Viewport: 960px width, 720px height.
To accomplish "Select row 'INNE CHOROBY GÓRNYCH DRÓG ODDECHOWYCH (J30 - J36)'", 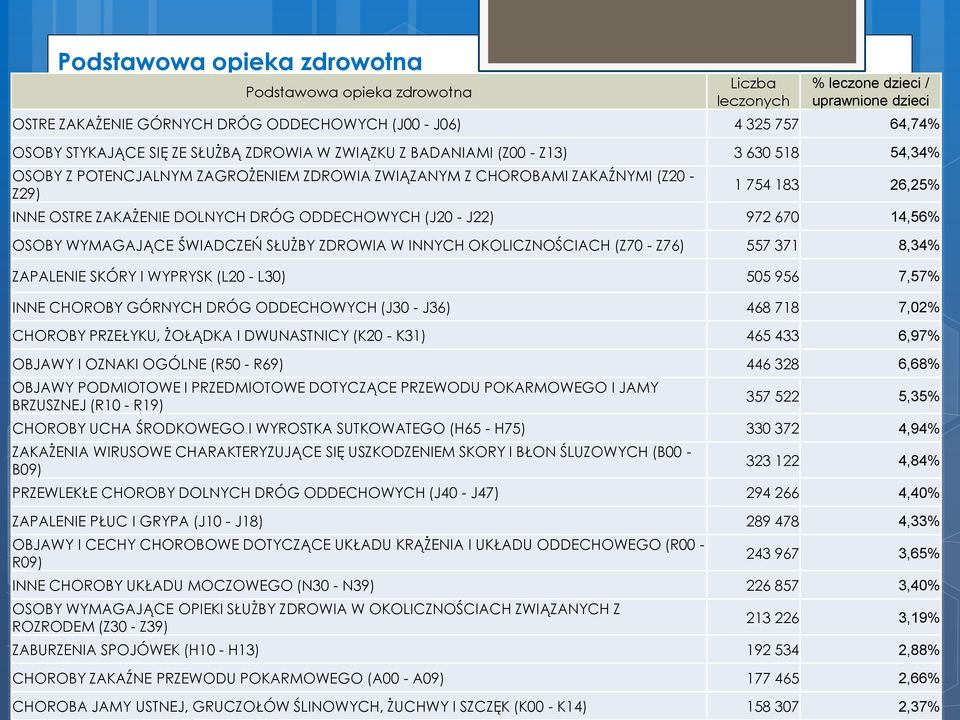I will tap(476, 307).
